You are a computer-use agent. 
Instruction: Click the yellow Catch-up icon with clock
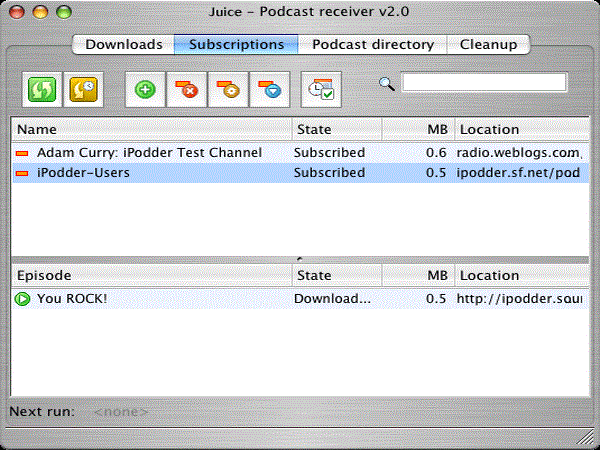(x=84, y=89)
